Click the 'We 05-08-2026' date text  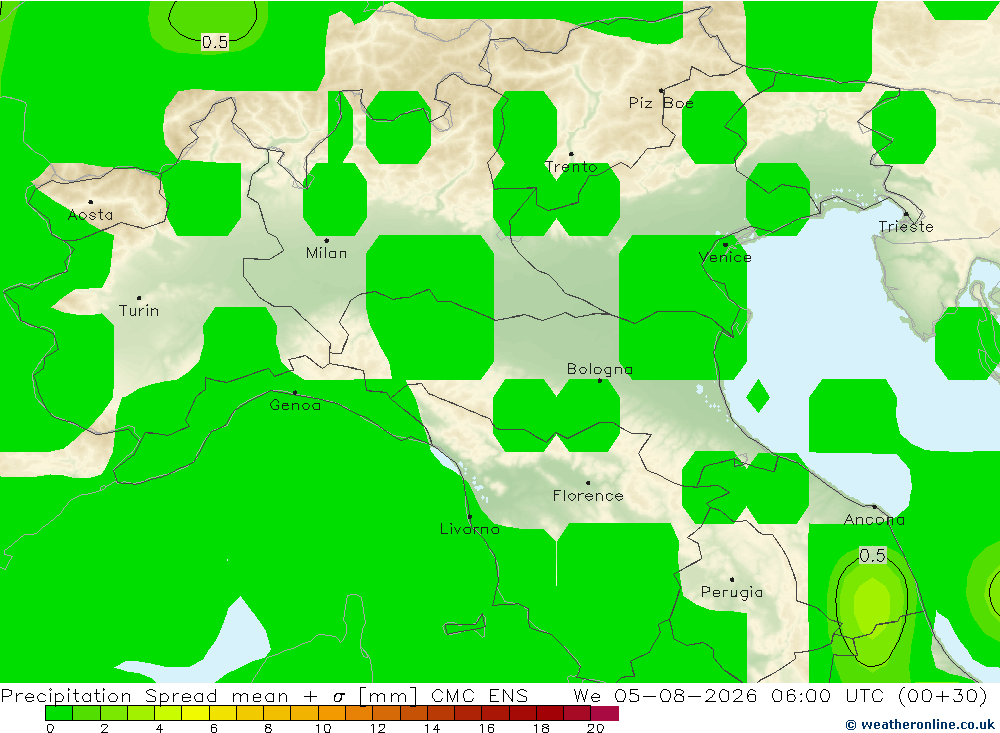[665, 695]
